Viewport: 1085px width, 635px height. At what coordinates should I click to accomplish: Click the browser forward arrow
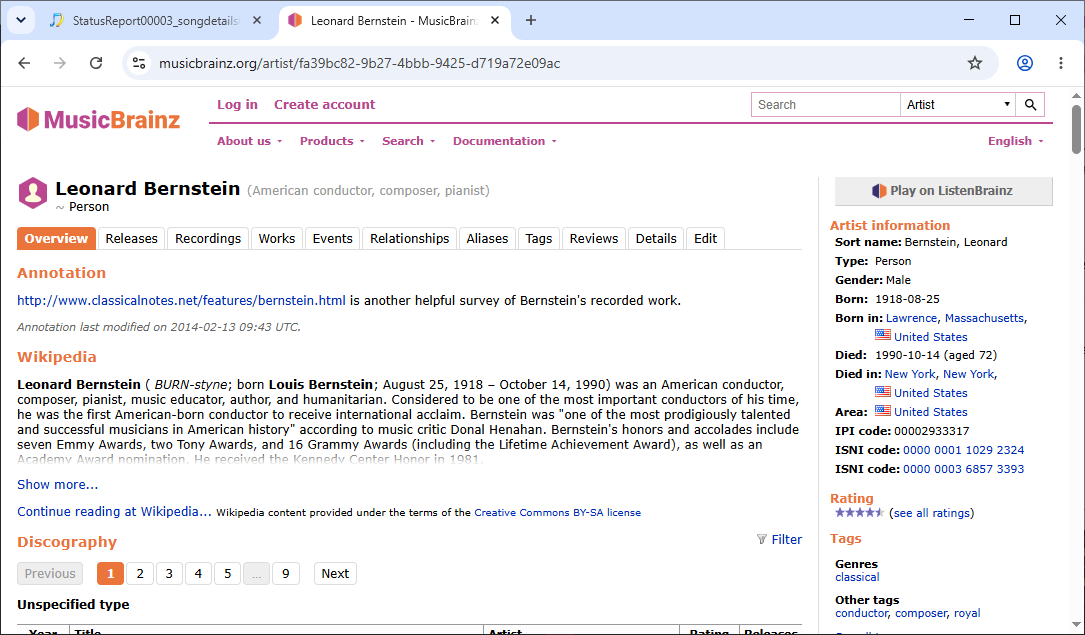pos(60,63)
